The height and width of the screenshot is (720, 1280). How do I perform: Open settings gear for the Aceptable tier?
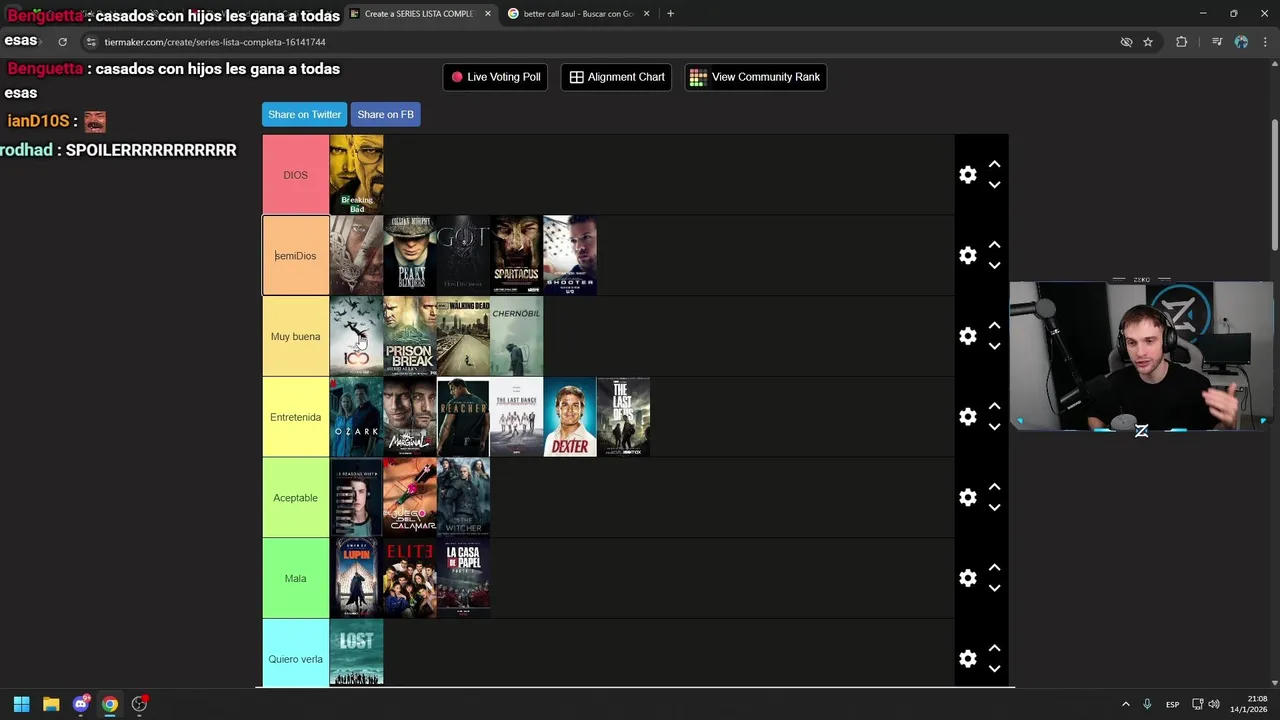coord(967,498)
